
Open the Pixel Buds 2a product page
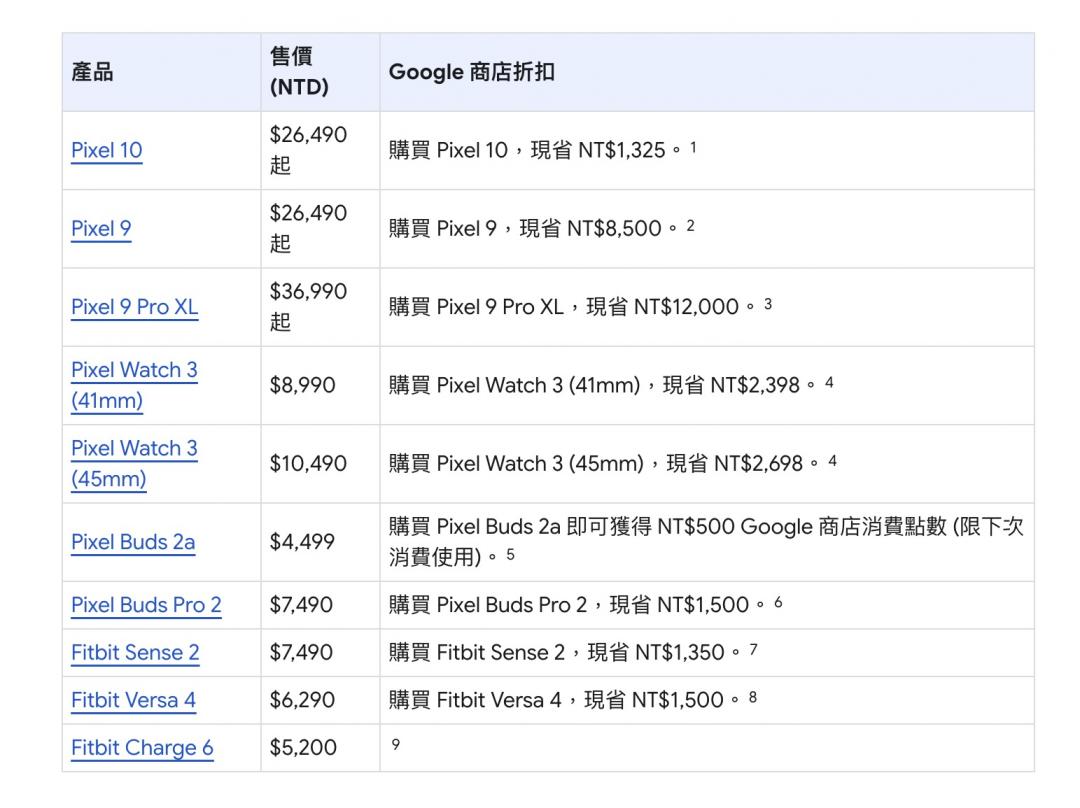(x=133, y=541)
